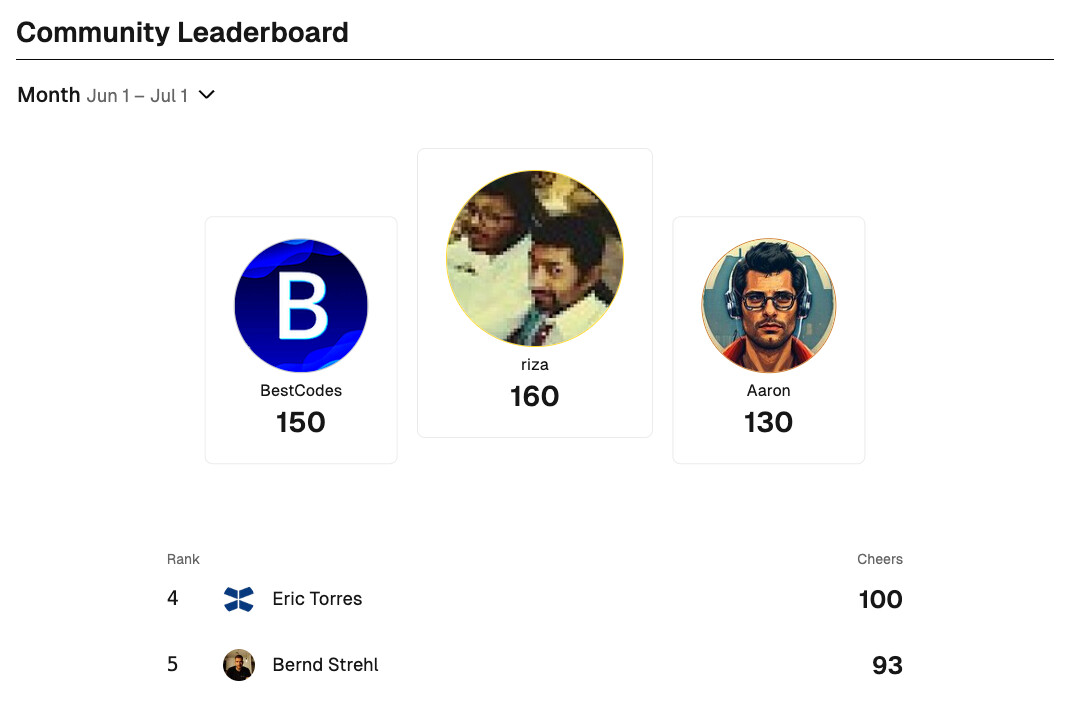Expand the Month date range chevron
Viewport: 1074px width, 707px height.
click(x=207, y=95)
